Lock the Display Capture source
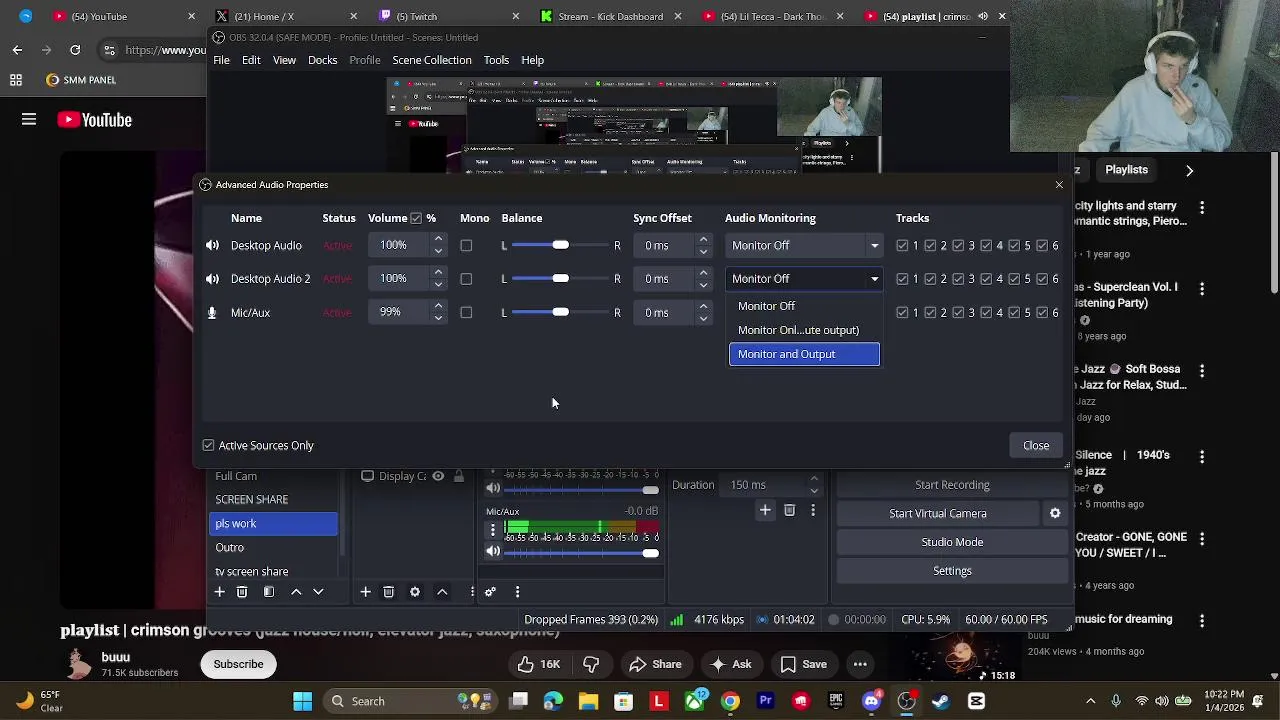1280x720 pixels. [459, 476]
